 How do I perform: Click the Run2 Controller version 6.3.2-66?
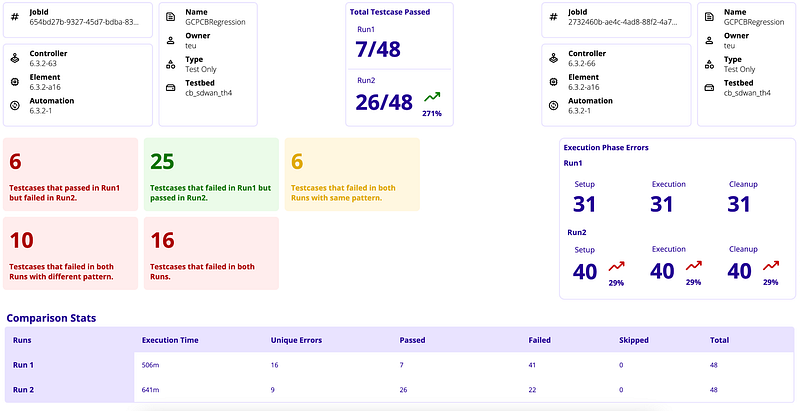point(582,63)
